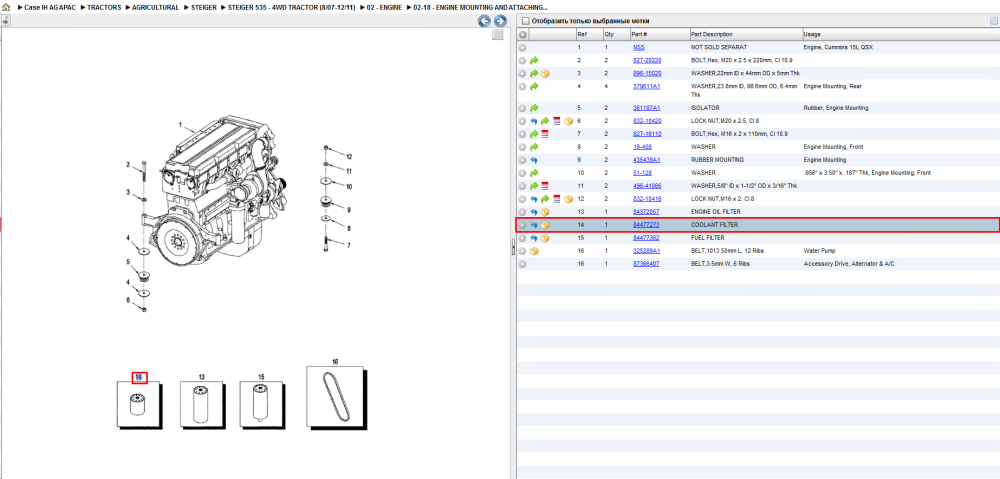Click red notes icon on 496-41066 row
Image resolution: width=1000 pixels, height=479 pixels.
tap(545, 186)
